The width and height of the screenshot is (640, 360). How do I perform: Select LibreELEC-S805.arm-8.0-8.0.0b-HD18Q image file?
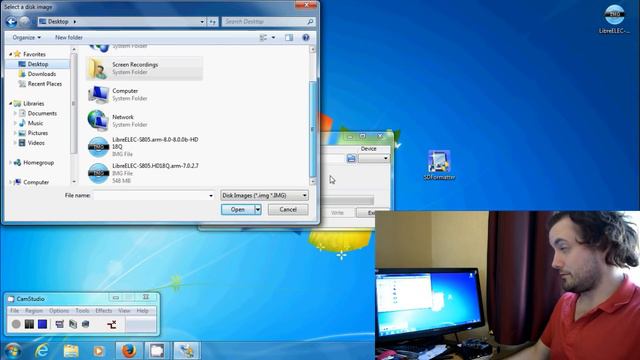point(144,147)
